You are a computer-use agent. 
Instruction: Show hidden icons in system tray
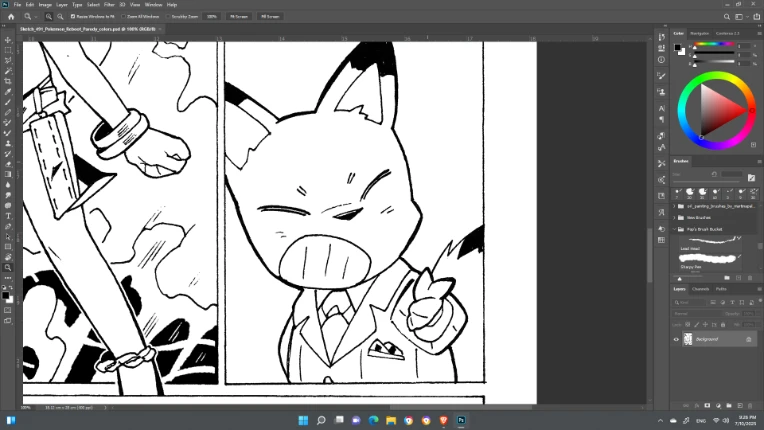[x=660, y=421]
